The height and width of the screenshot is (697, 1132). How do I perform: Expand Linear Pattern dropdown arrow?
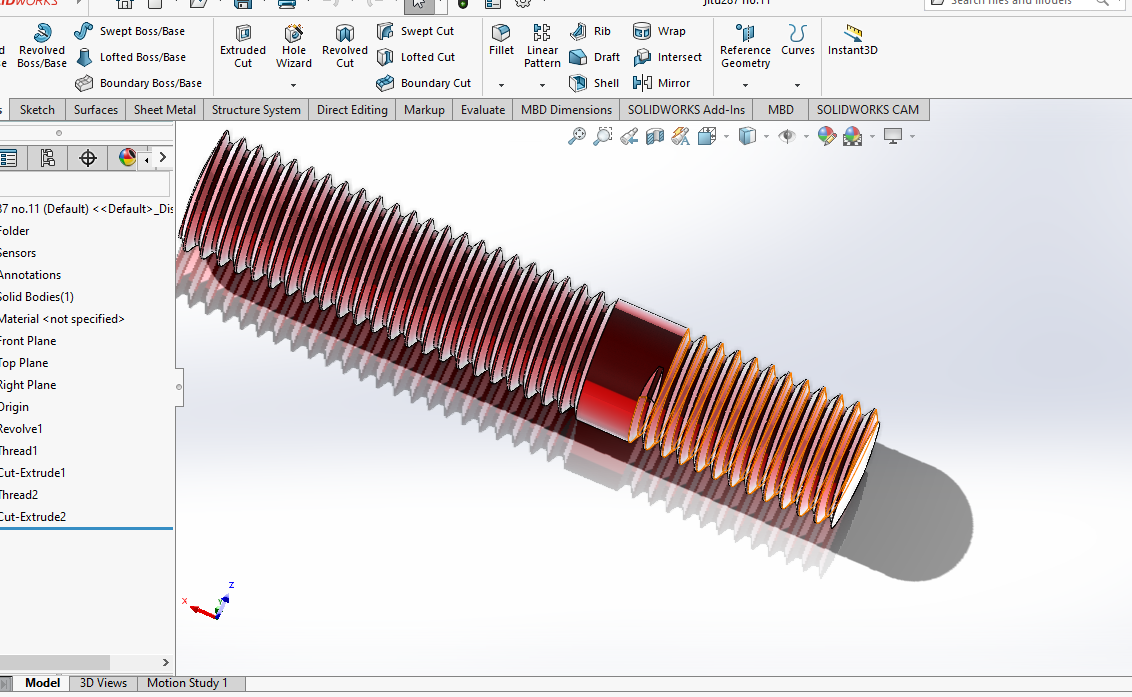point(542,85)
